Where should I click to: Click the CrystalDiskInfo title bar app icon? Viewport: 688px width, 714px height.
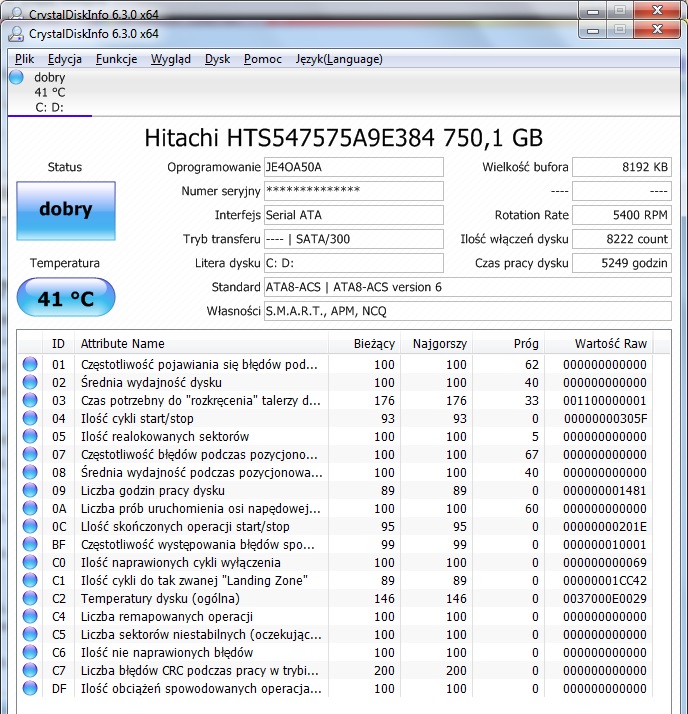coord(16,34)
